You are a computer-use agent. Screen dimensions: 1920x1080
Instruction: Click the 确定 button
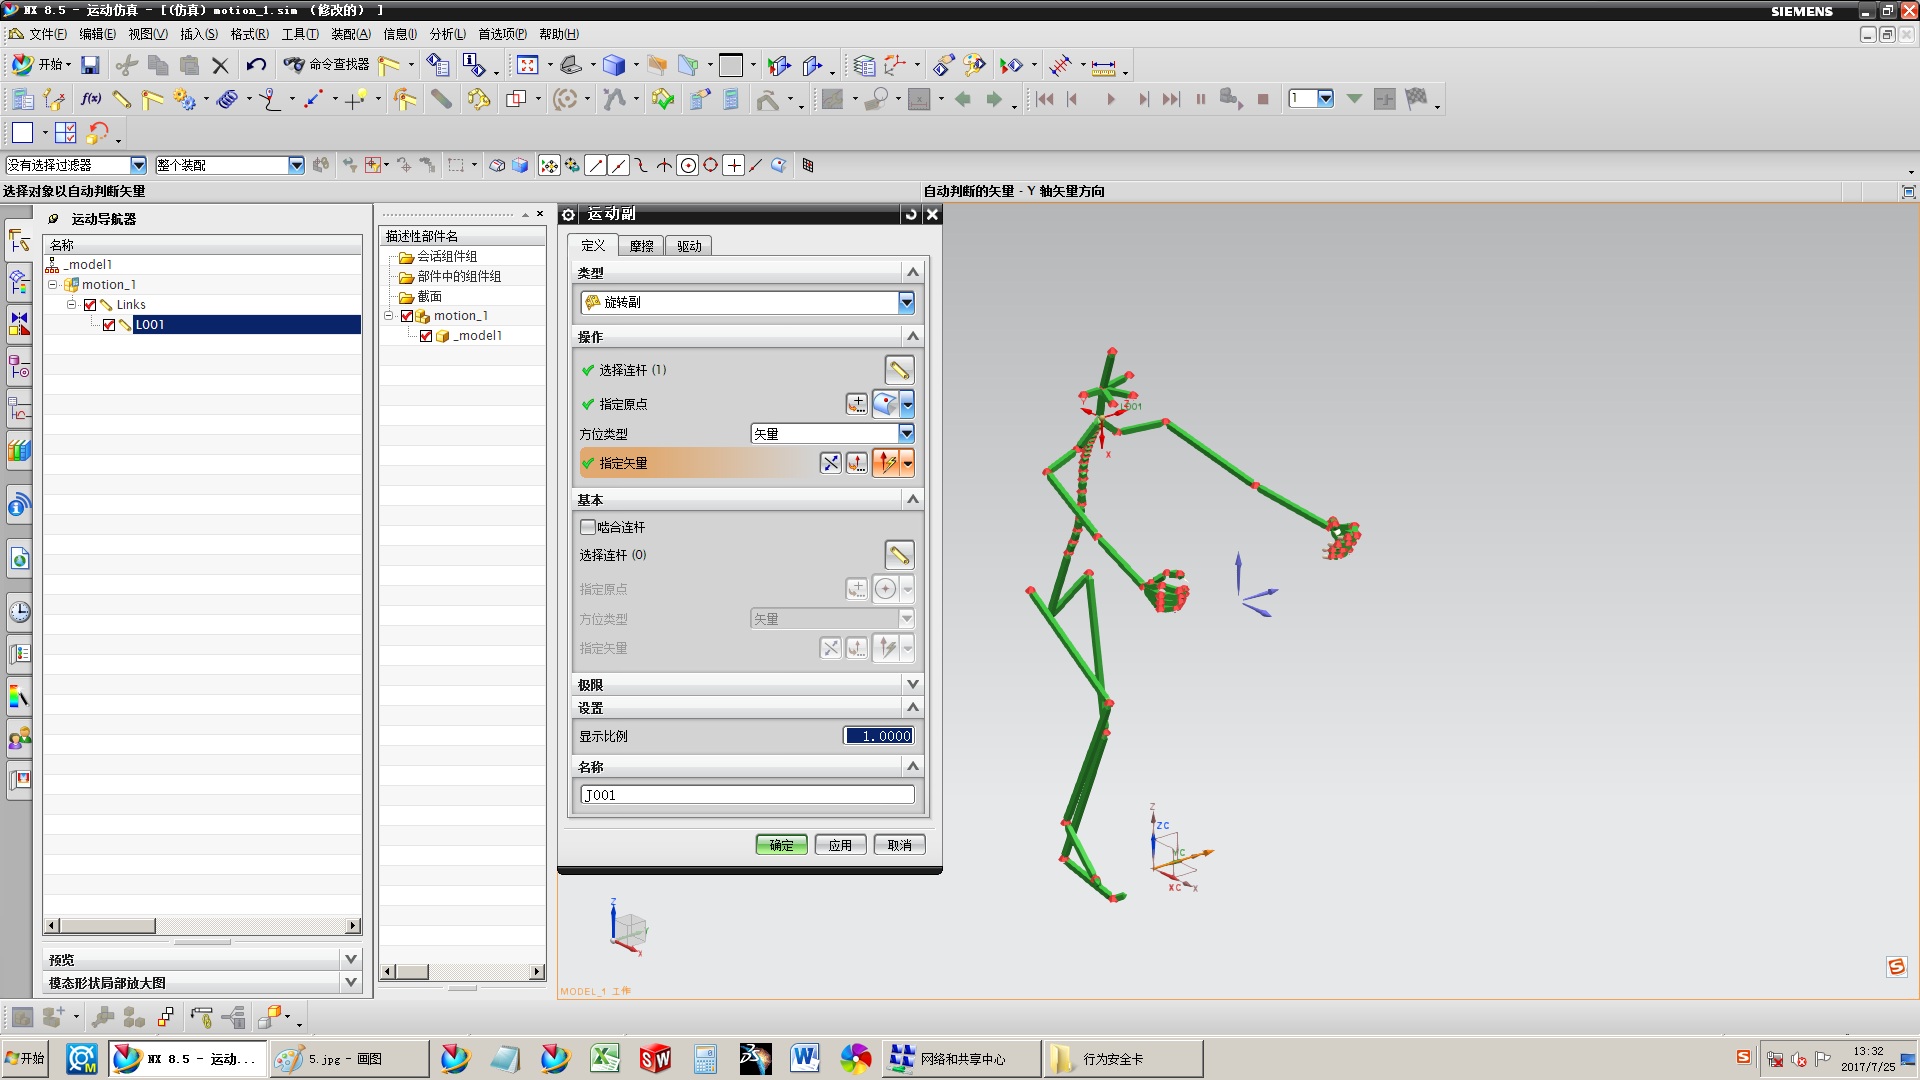tap(781, 845)
